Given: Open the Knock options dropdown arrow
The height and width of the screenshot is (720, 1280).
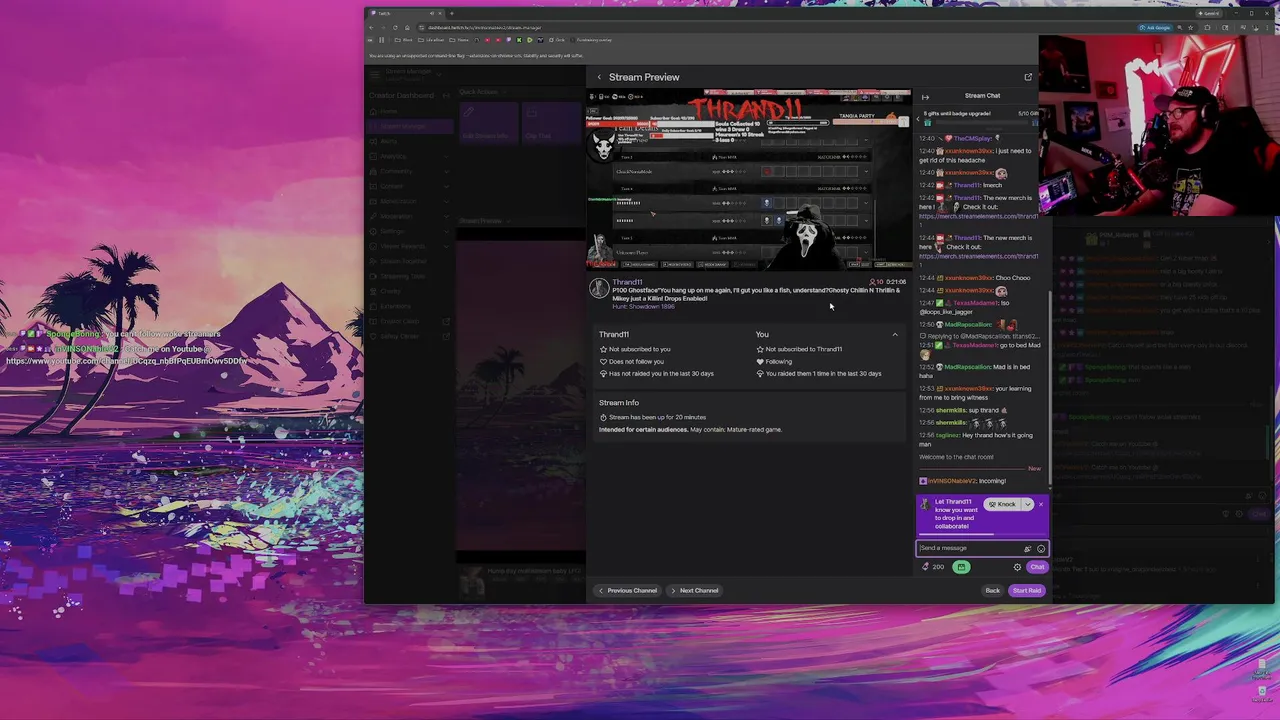Looking at the screenshot, I should (1027, 504).
